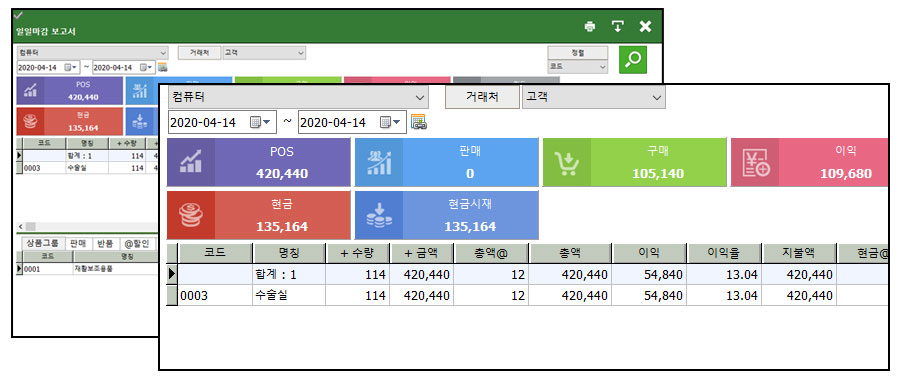Click the 현금시재 cash deposit tile icon
900x382 pixels.
pos(379,215)
